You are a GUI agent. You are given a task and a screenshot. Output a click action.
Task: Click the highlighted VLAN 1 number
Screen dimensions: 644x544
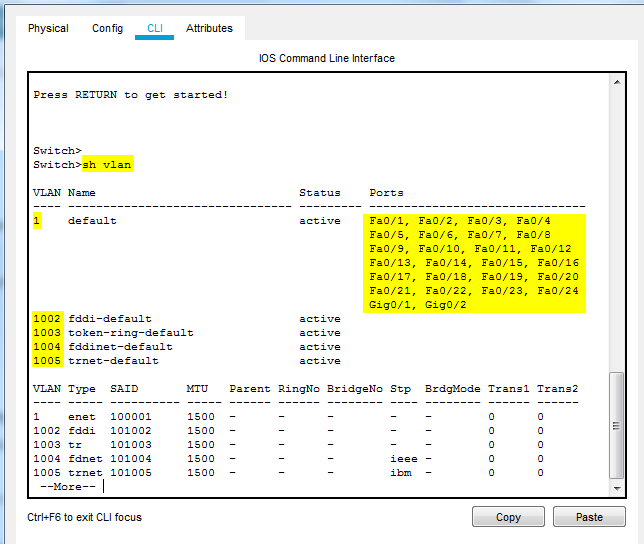coord(37,221)
